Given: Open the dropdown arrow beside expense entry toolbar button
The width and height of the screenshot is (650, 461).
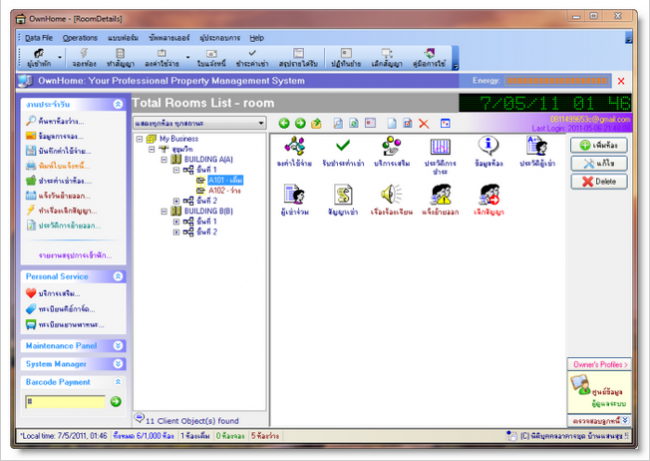Looking at the screenshot, I should [x=188, y=58].
